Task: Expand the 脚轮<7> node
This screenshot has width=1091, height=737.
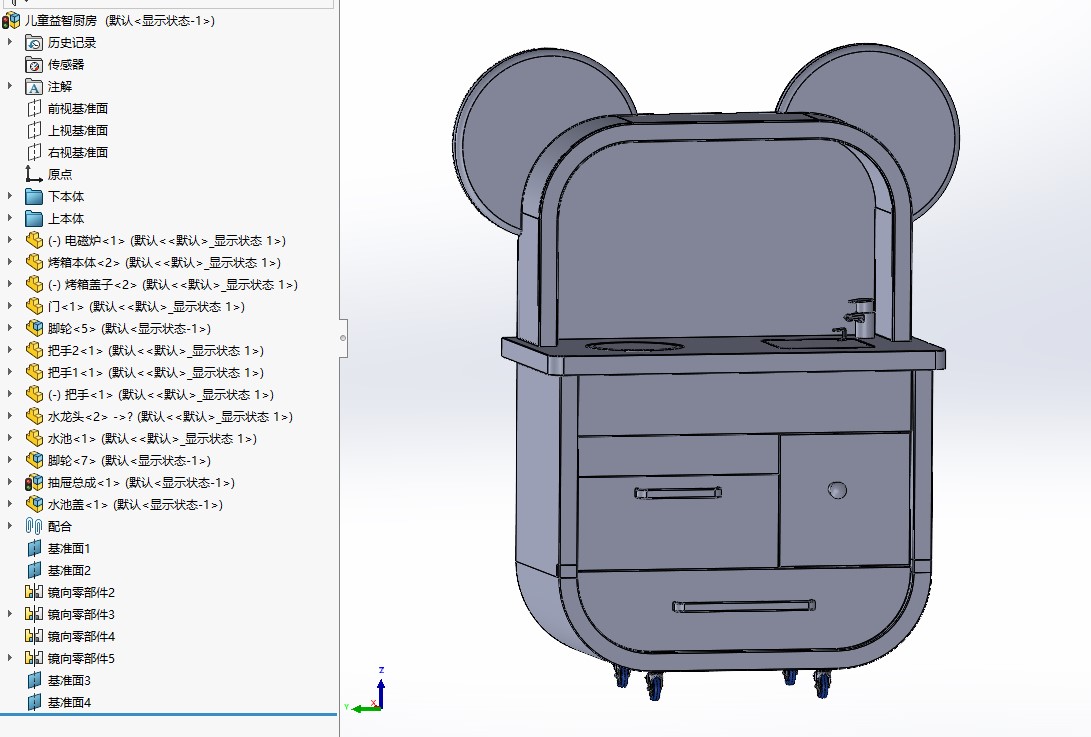Action: (x=10, y=460)
